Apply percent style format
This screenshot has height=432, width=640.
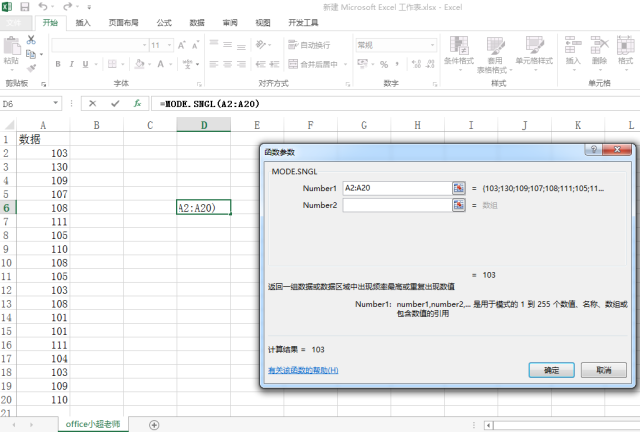[x=384, y=64]
